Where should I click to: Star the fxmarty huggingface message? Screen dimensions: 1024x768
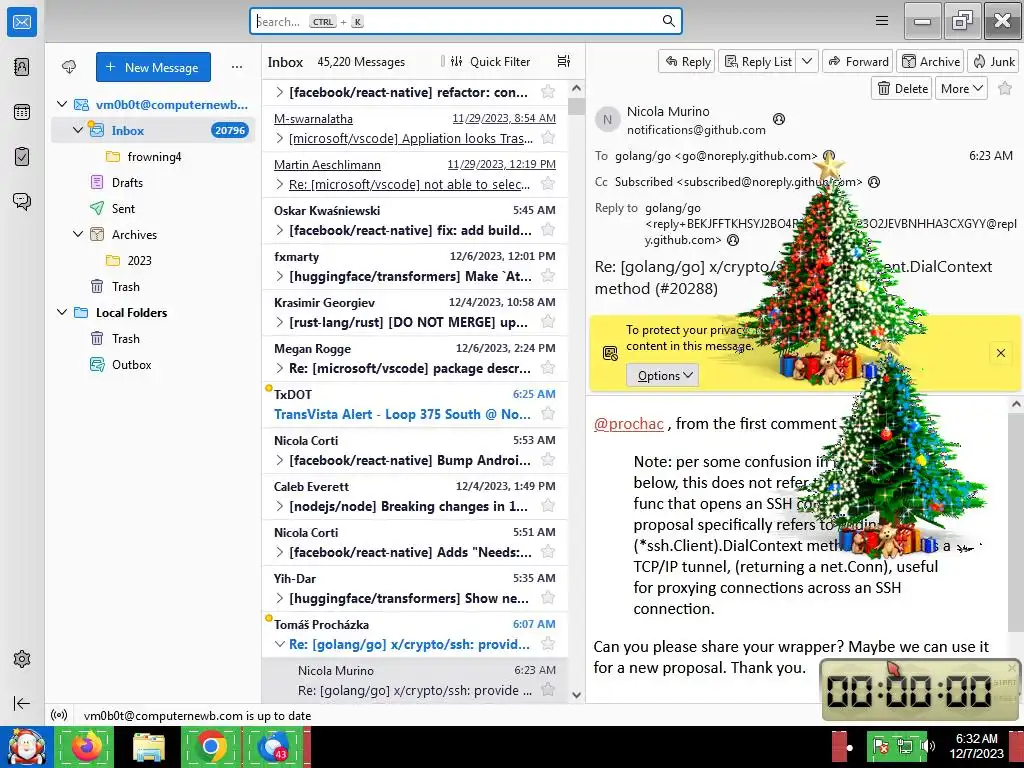548,276
